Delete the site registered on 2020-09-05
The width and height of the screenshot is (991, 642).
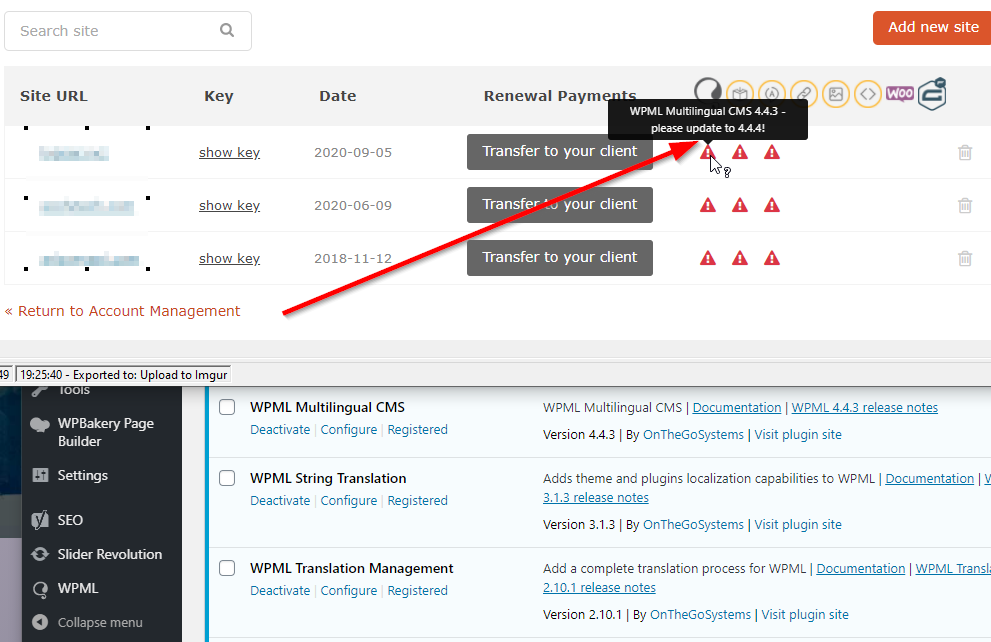[x=964, y=152]
